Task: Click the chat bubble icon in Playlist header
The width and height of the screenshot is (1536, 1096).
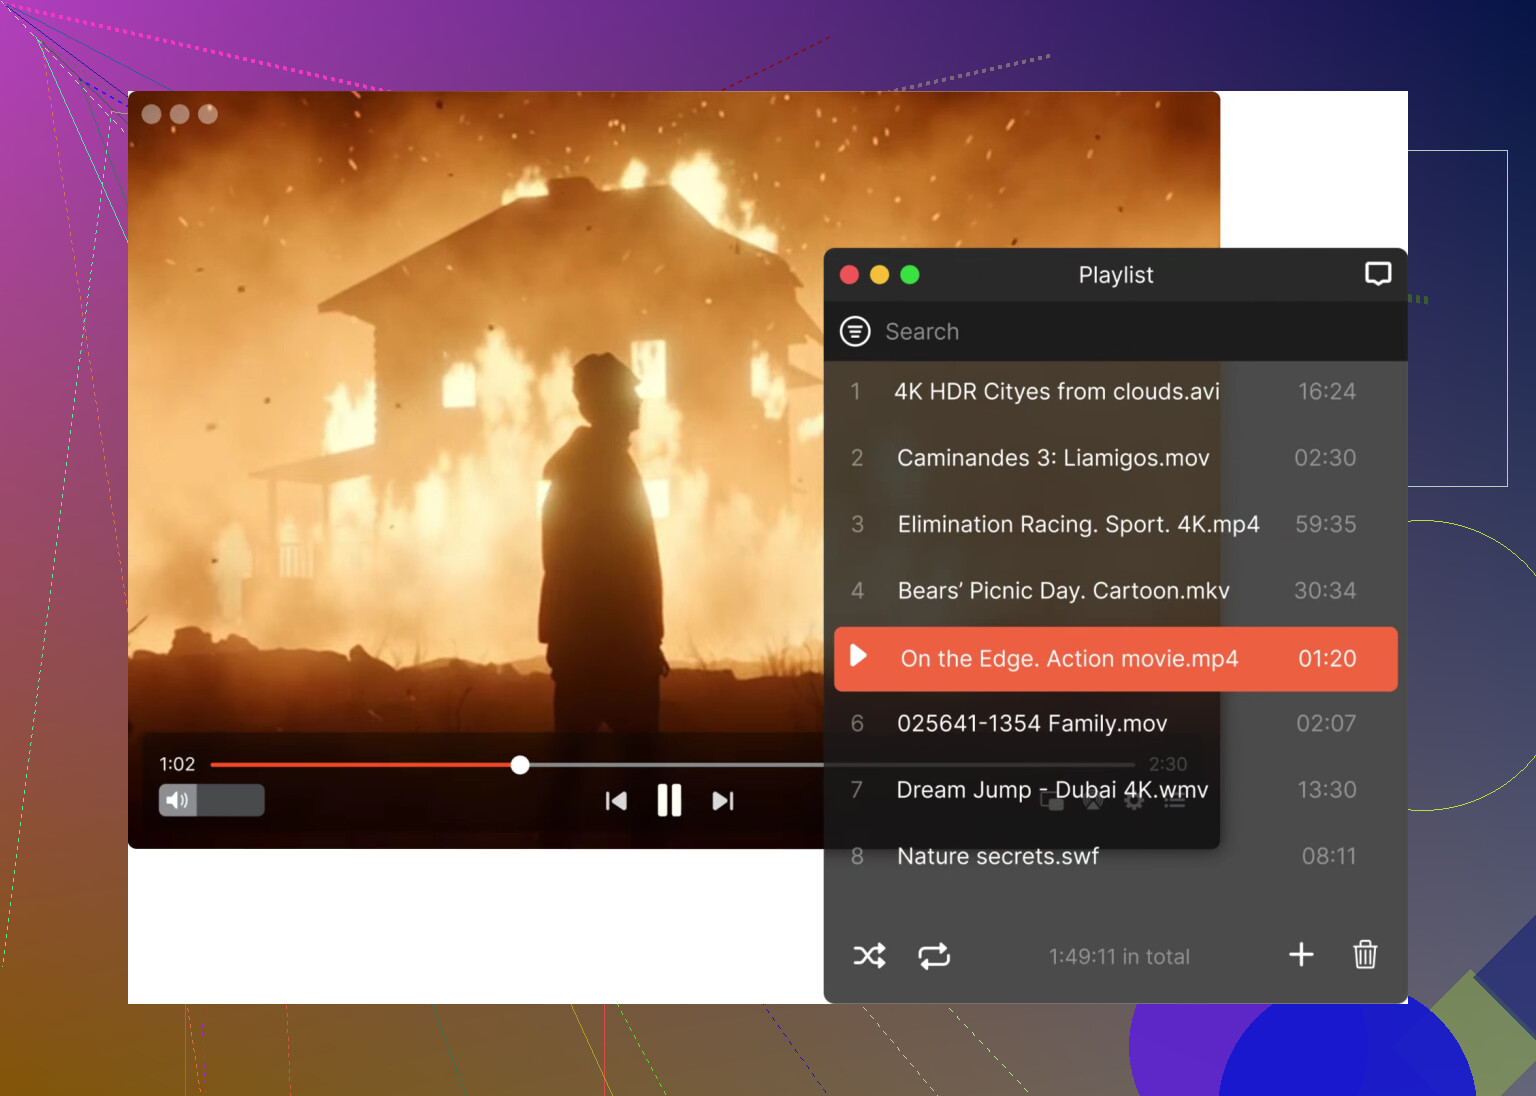Action: (1378, 274)
